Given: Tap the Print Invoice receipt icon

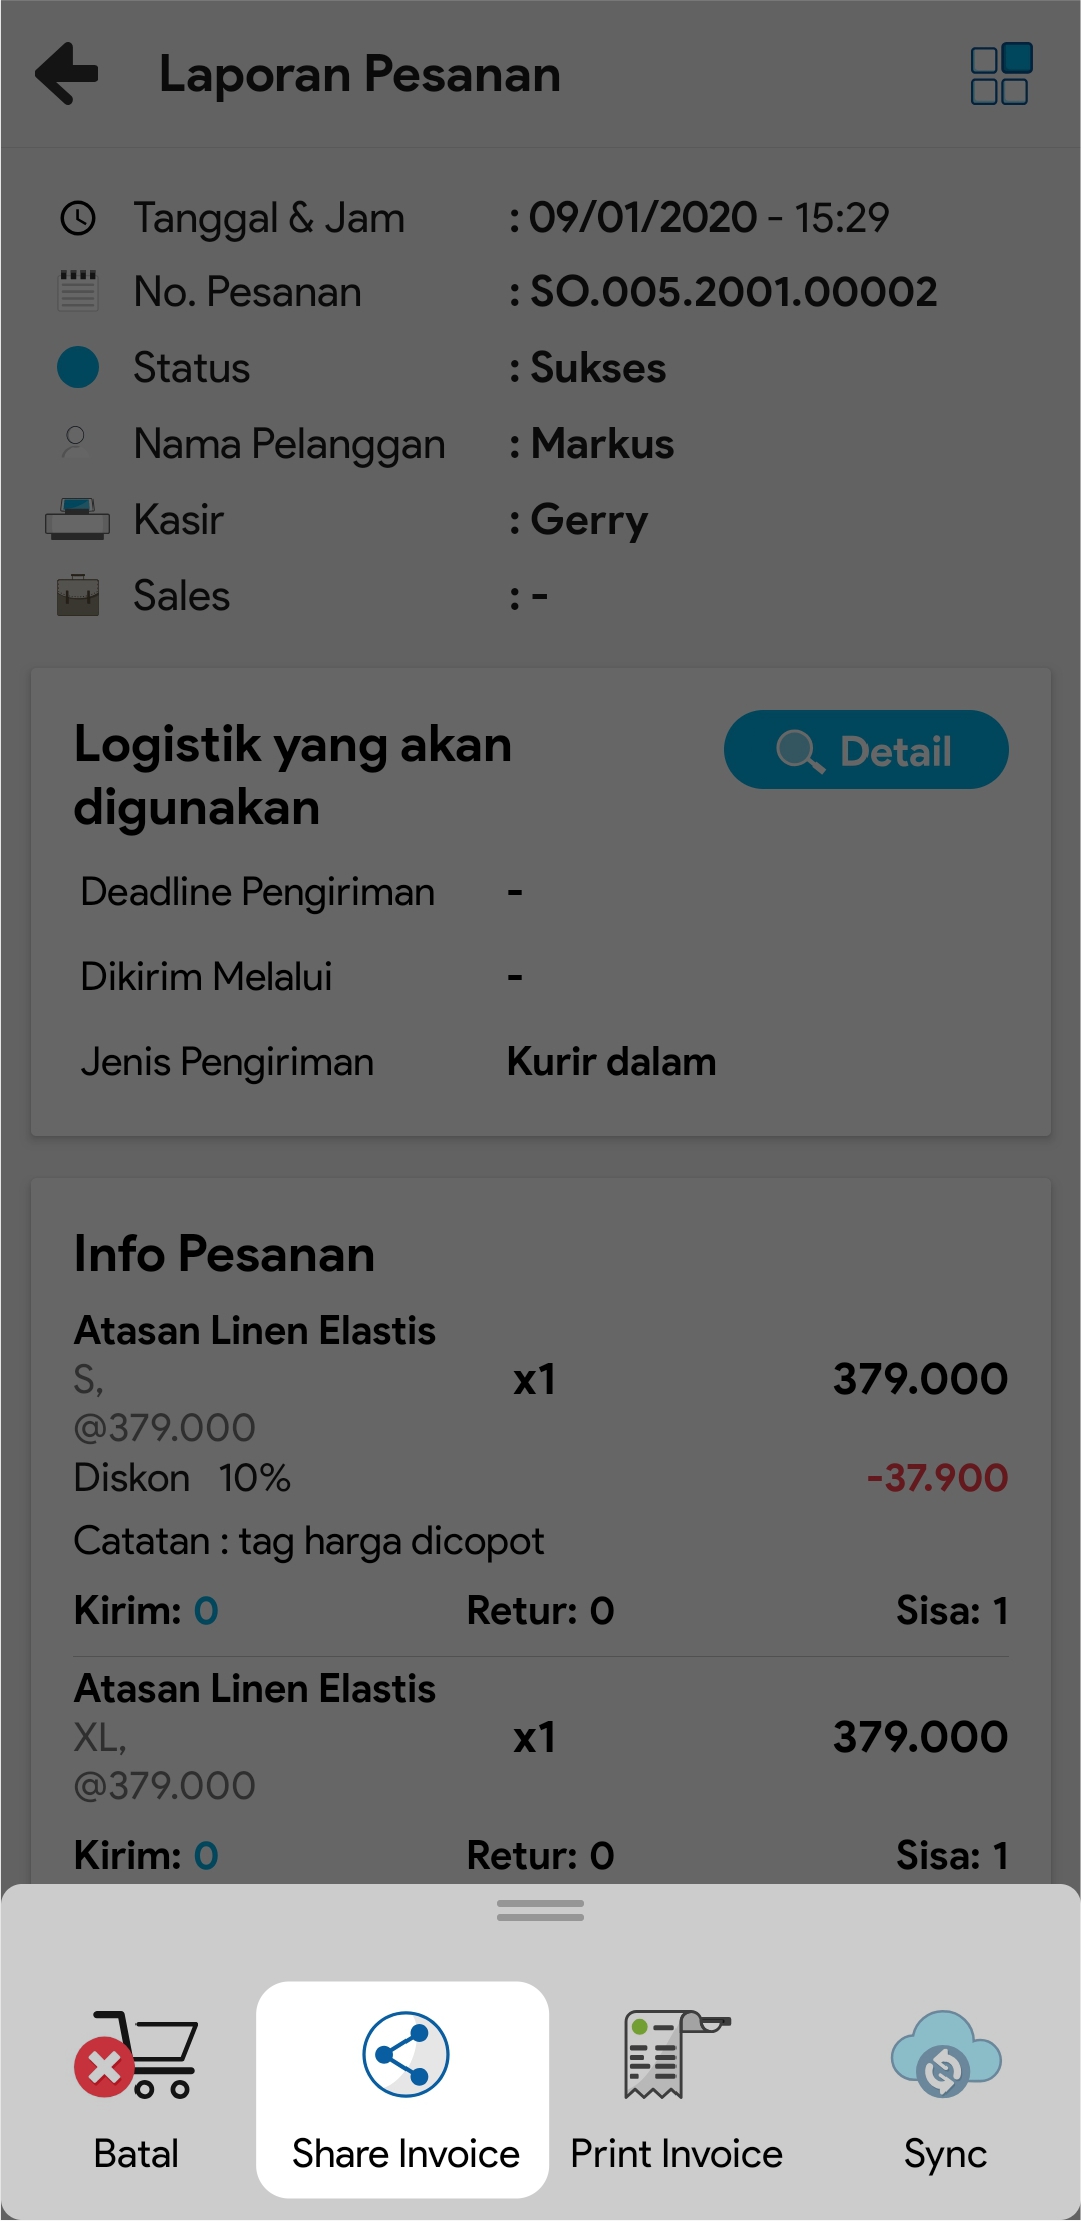Looking at the screenshot, I should (x=675, y=2054).
